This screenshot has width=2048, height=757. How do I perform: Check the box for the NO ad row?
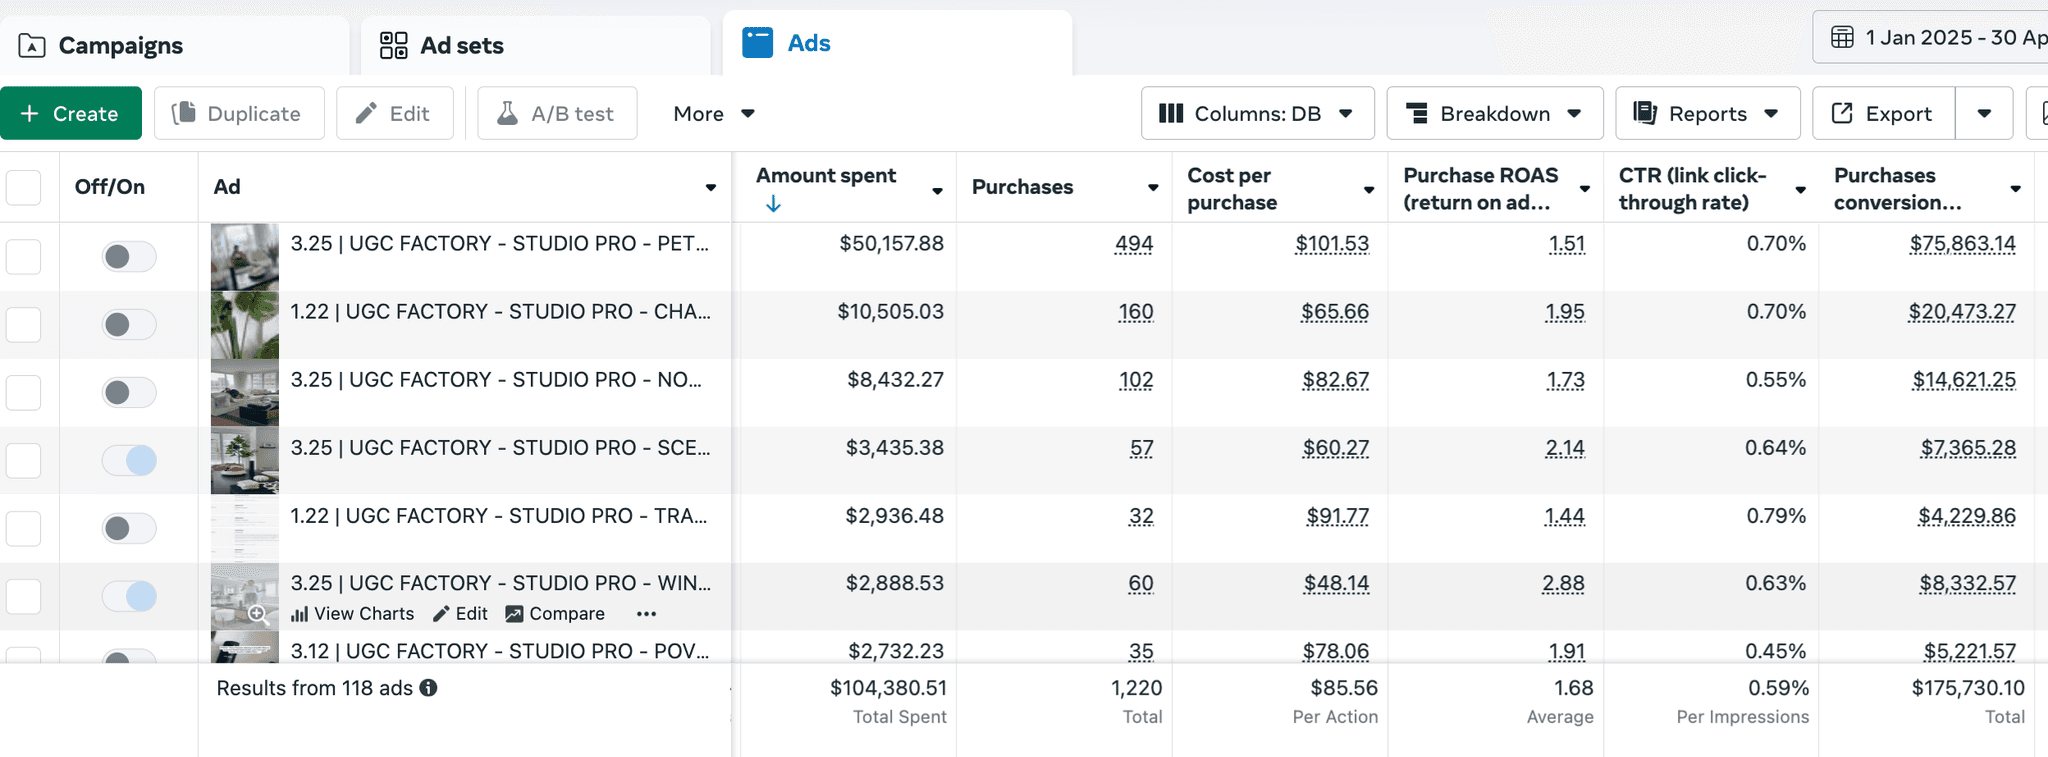[x=24, y=393]
